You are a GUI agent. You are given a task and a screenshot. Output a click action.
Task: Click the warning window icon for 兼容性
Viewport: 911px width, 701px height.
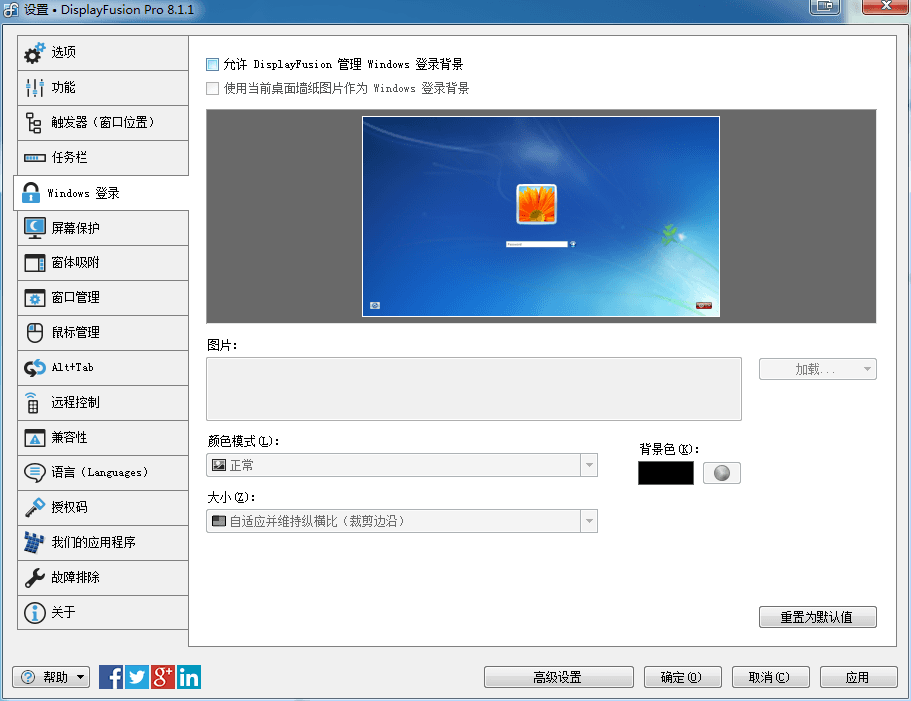point(34,437)
